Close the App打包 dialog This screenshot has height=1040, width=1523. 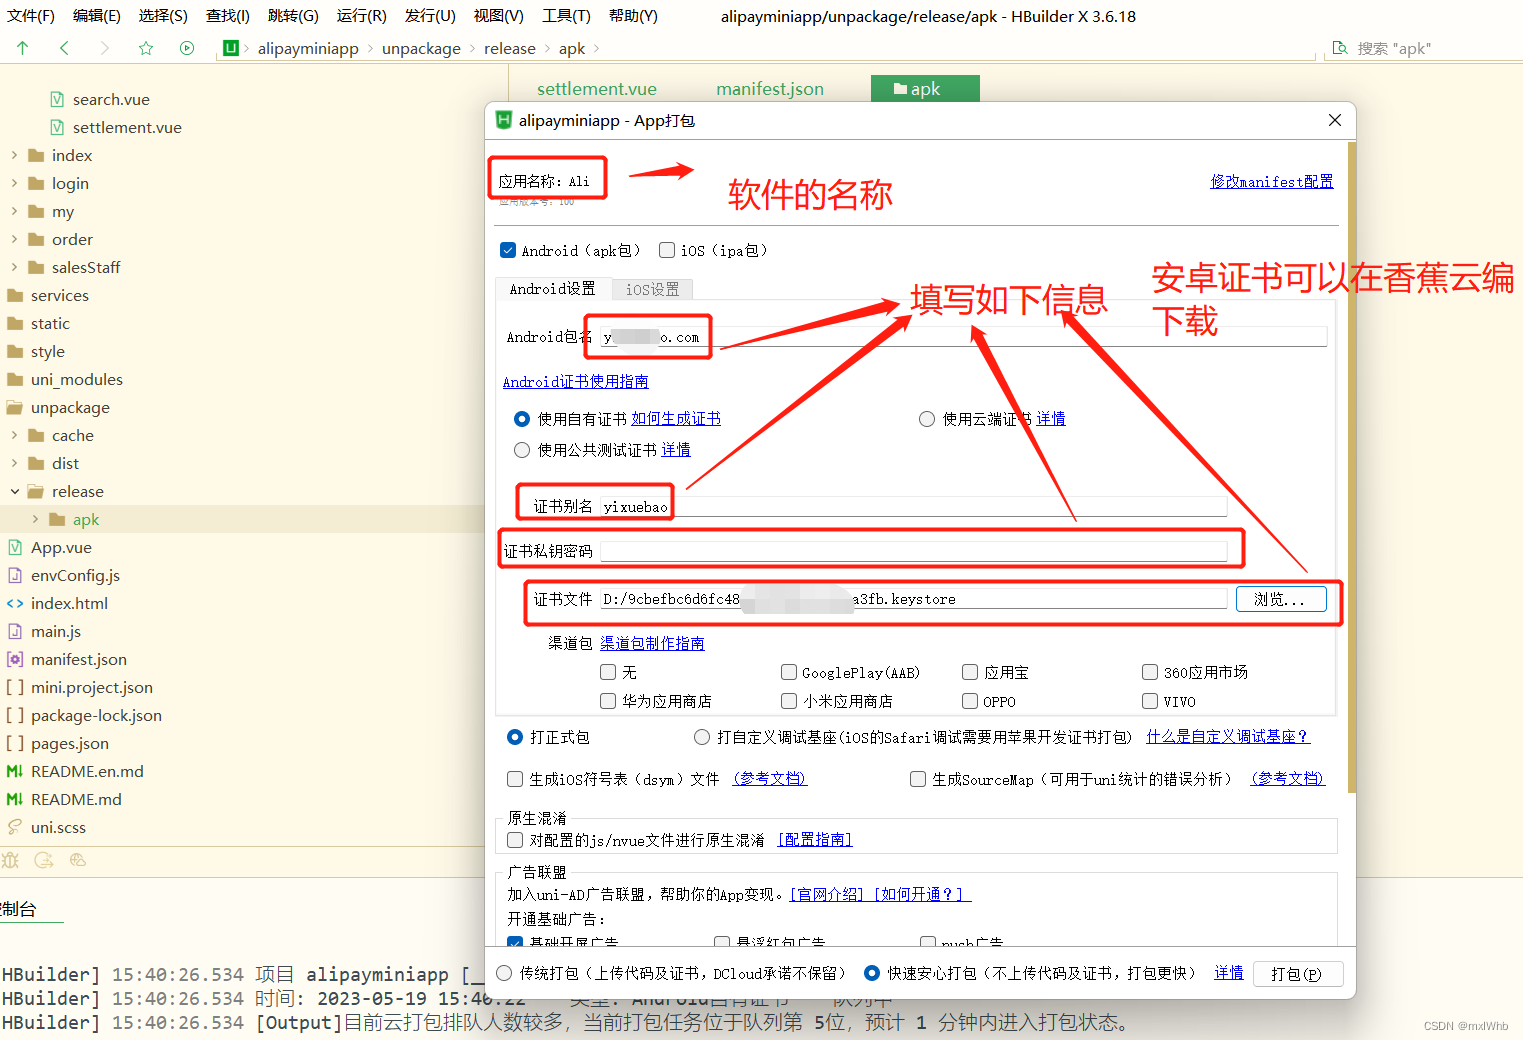tap(1334, 120)
